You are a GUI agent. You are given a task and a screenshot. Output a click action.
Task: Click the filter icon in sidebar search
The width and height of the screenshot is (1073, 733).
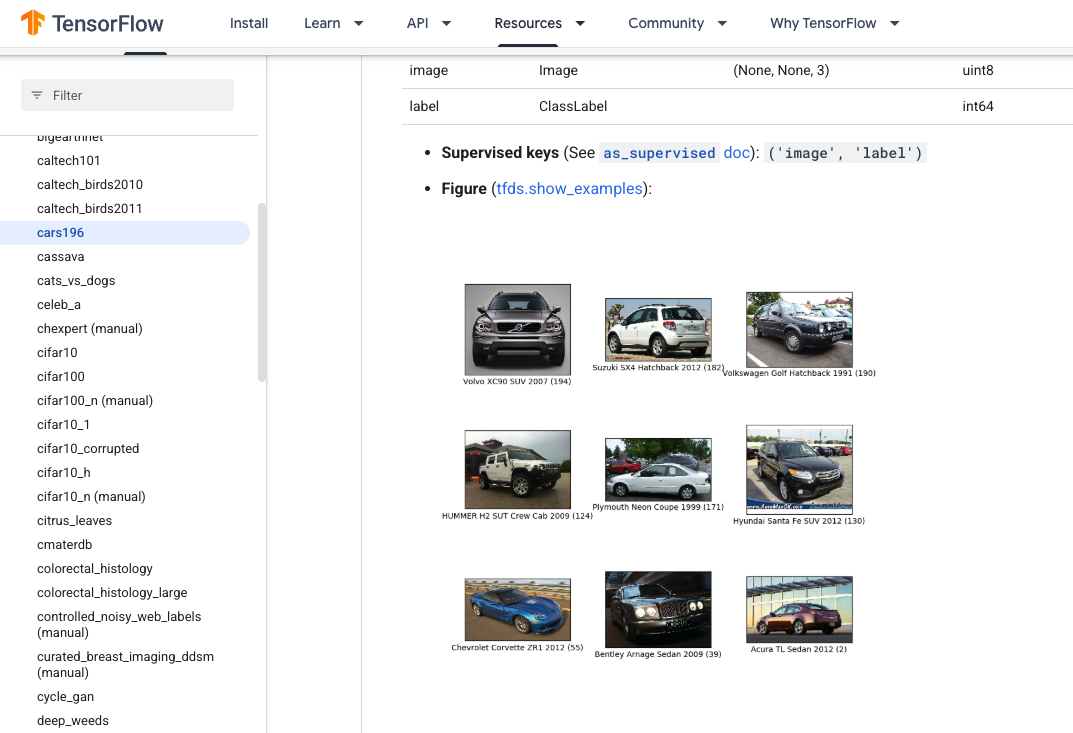pos(37,95)
